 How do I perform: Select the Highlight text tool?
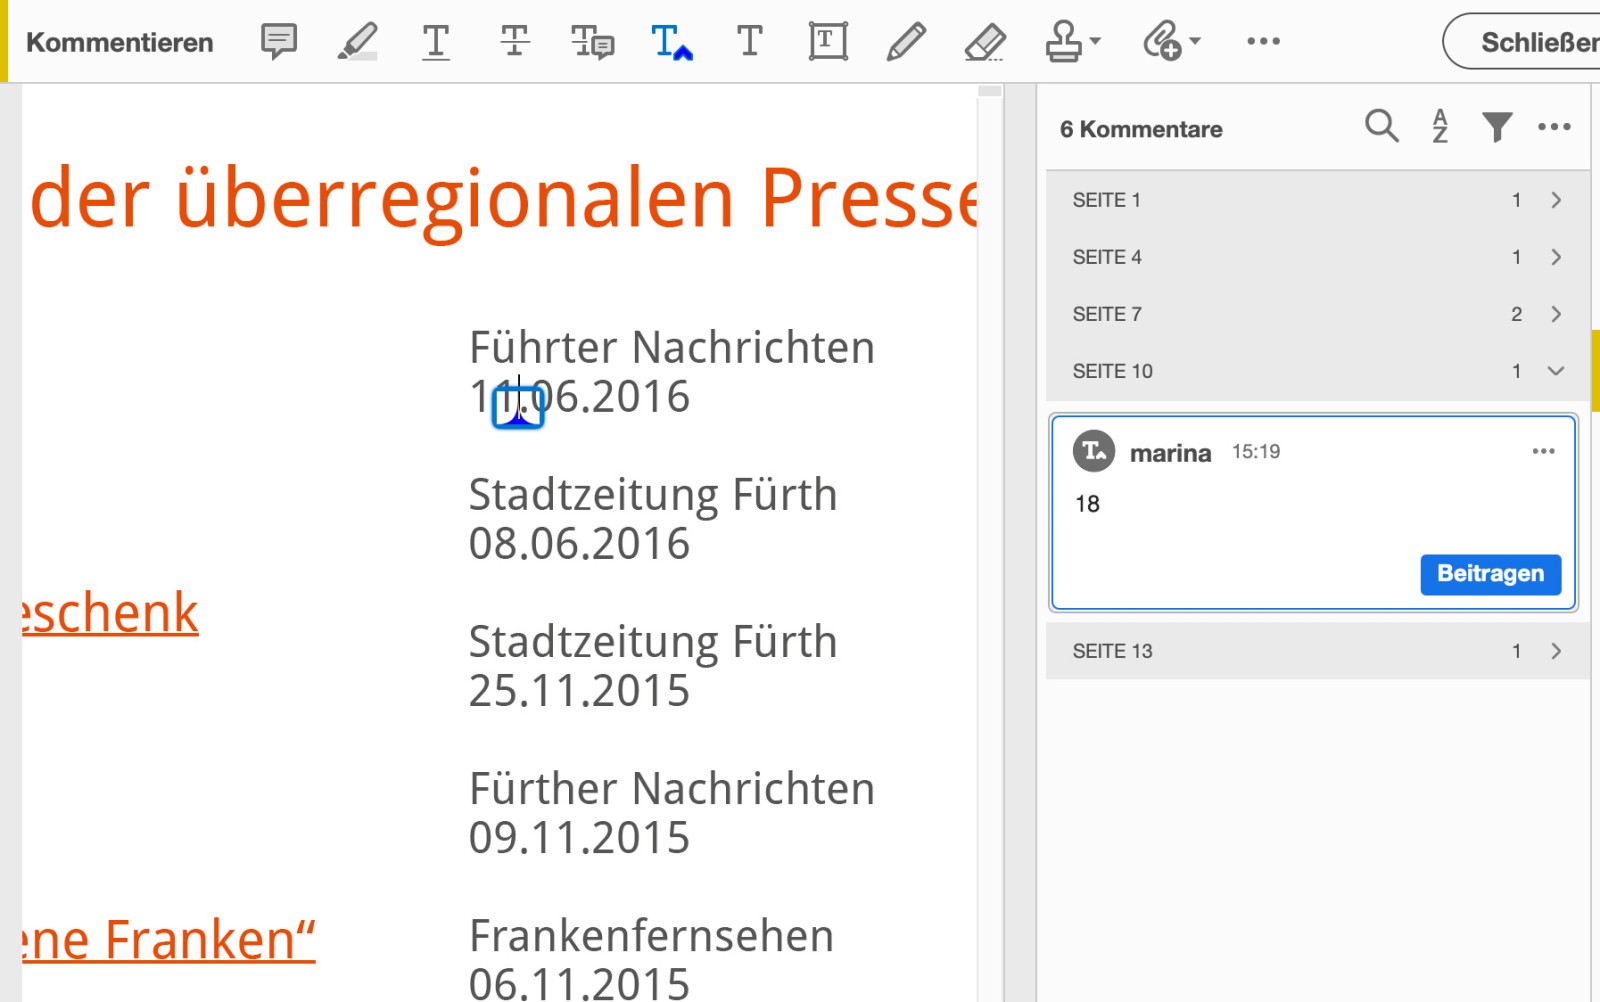pyautogui.click(x=357, y=42)
